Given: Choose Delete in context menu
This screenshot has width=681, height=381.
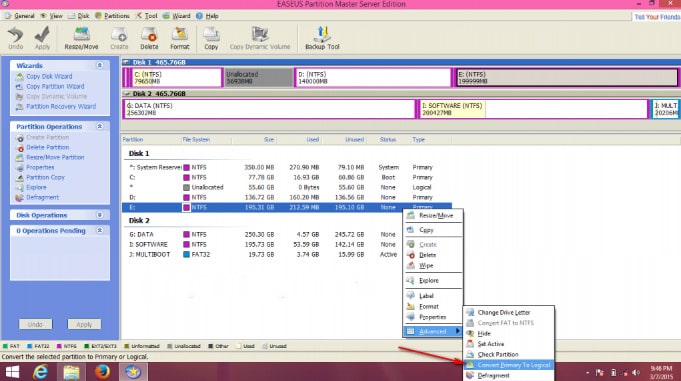Looking at the screenshot, I should click(433, 255).
